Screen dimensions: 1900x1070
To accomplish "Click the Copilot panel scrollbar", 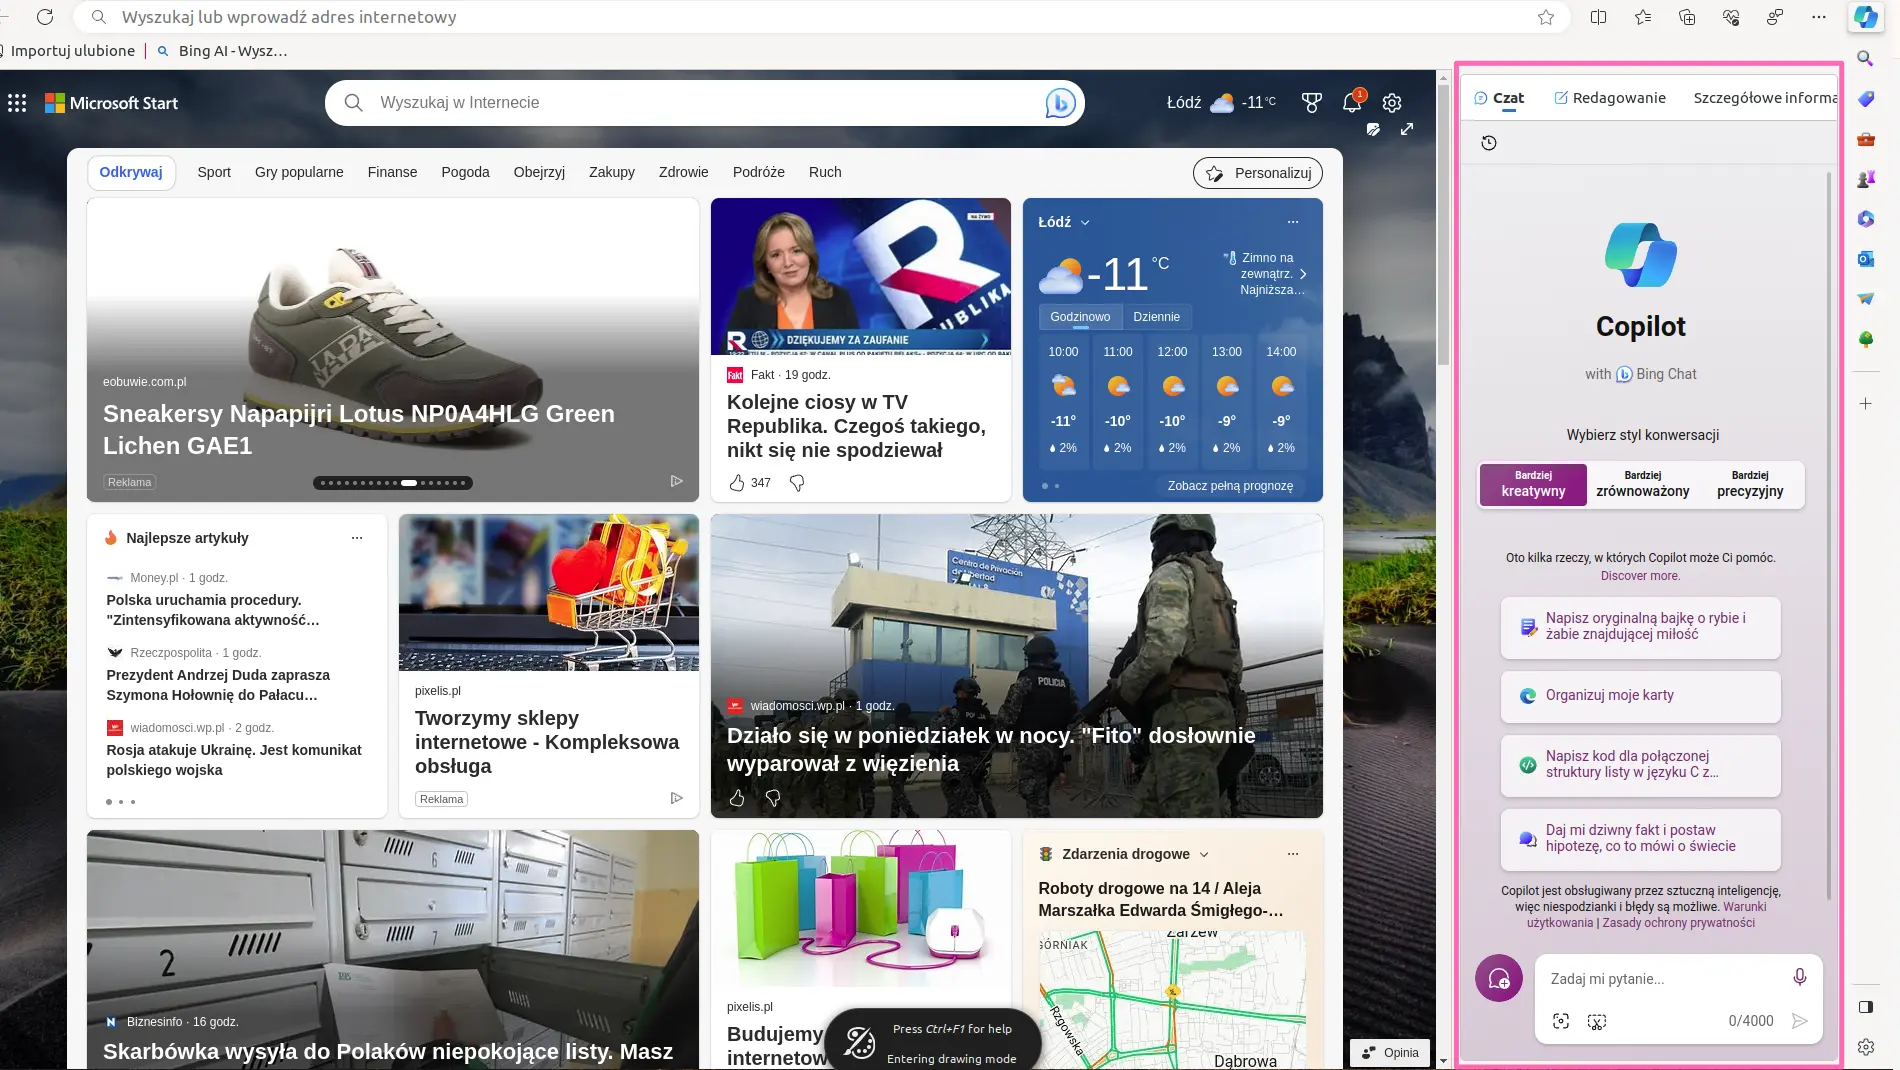I will pyautogui.click(x=1829, y=535).
